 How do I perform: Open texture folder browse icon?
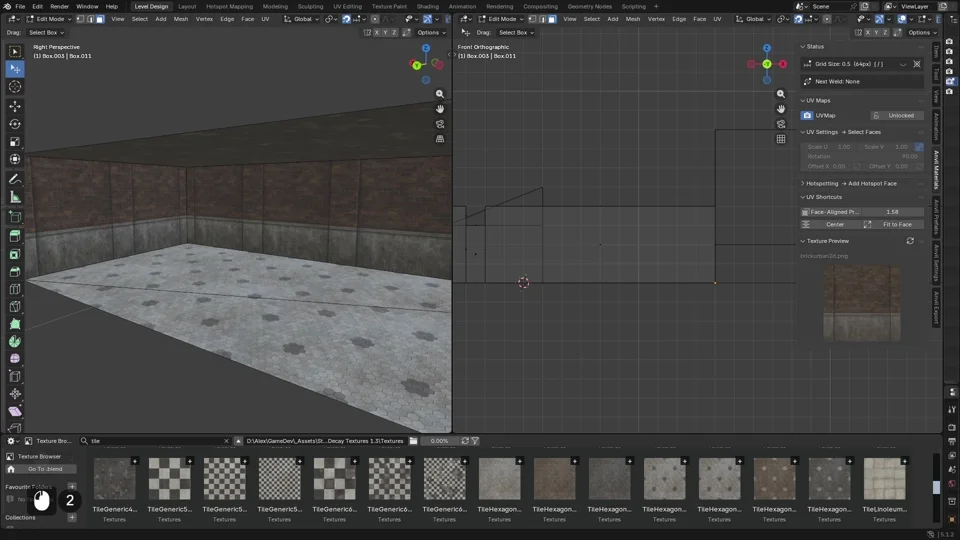(x=413, y=441)
